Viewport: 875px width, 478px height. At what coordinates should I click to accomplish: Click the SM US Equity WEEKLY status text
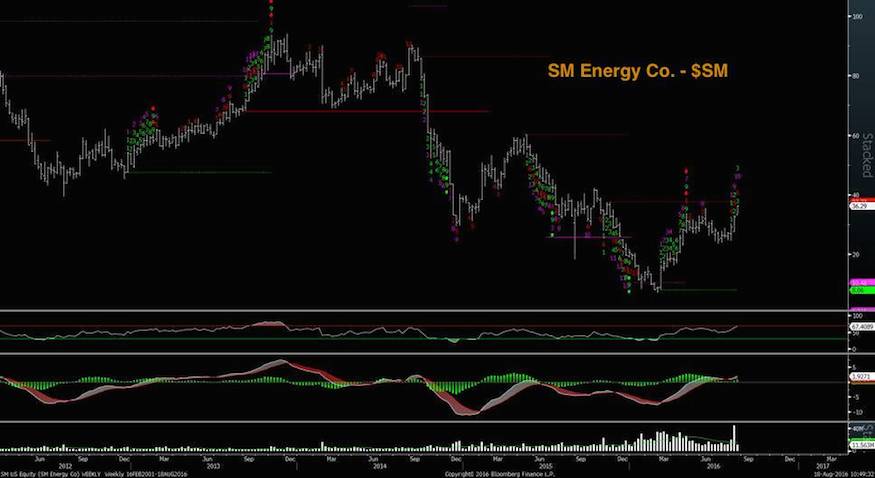point(94,474)
